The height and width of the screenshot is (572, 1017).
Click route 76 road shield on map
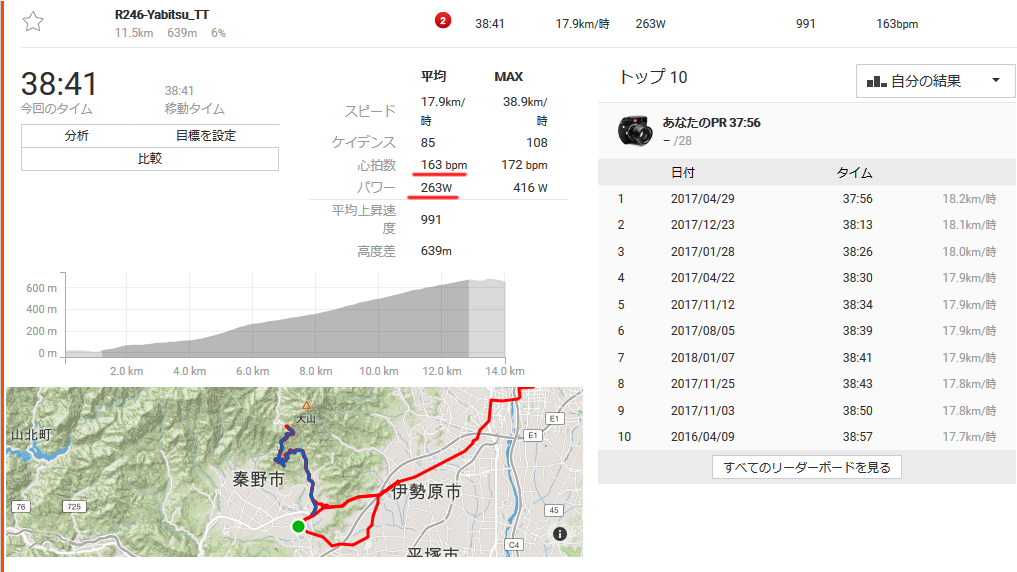tap(21, 506)
